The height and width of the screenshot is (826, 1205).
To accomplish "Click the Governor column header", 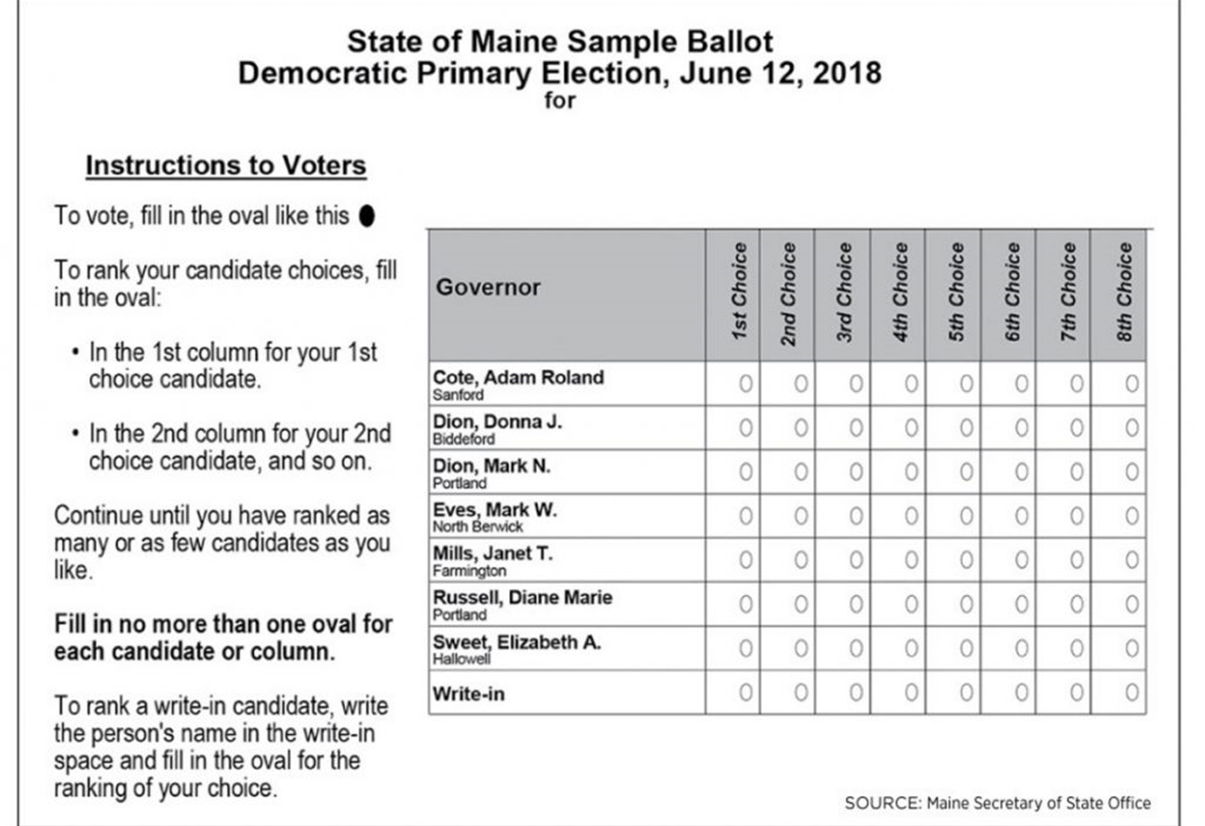I will 488,288.
